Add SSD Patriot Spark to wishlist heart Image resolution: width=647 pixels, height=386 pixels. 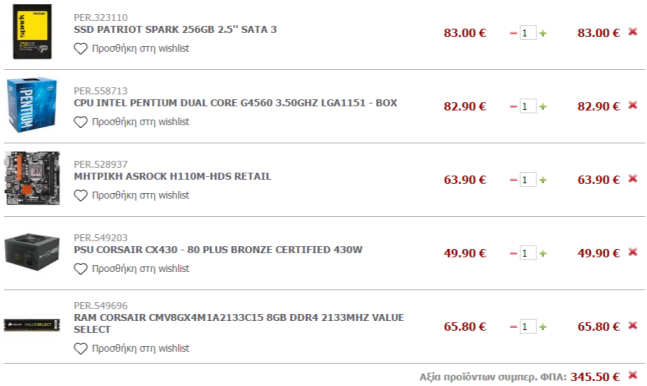(80, 49)
